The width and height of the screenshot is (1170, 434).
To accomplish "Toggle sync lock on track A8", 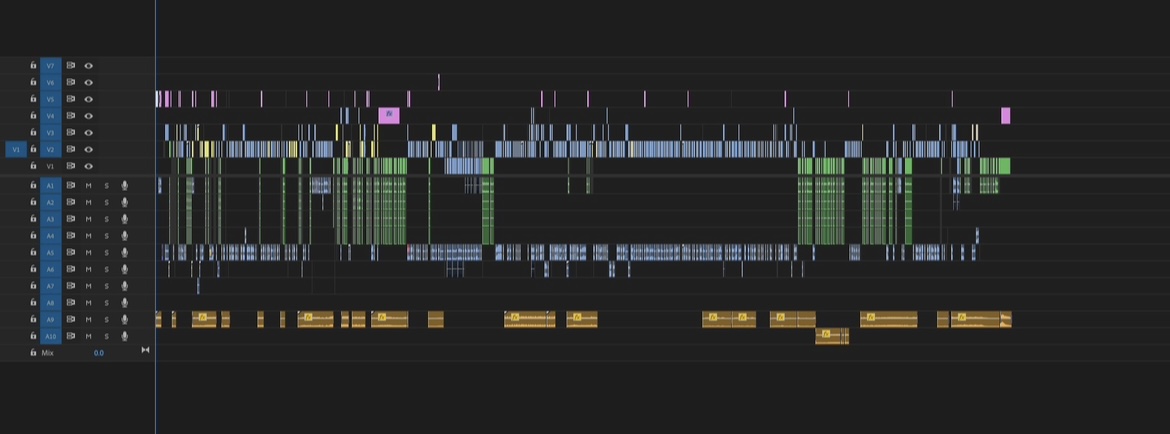I will point(71,302).
